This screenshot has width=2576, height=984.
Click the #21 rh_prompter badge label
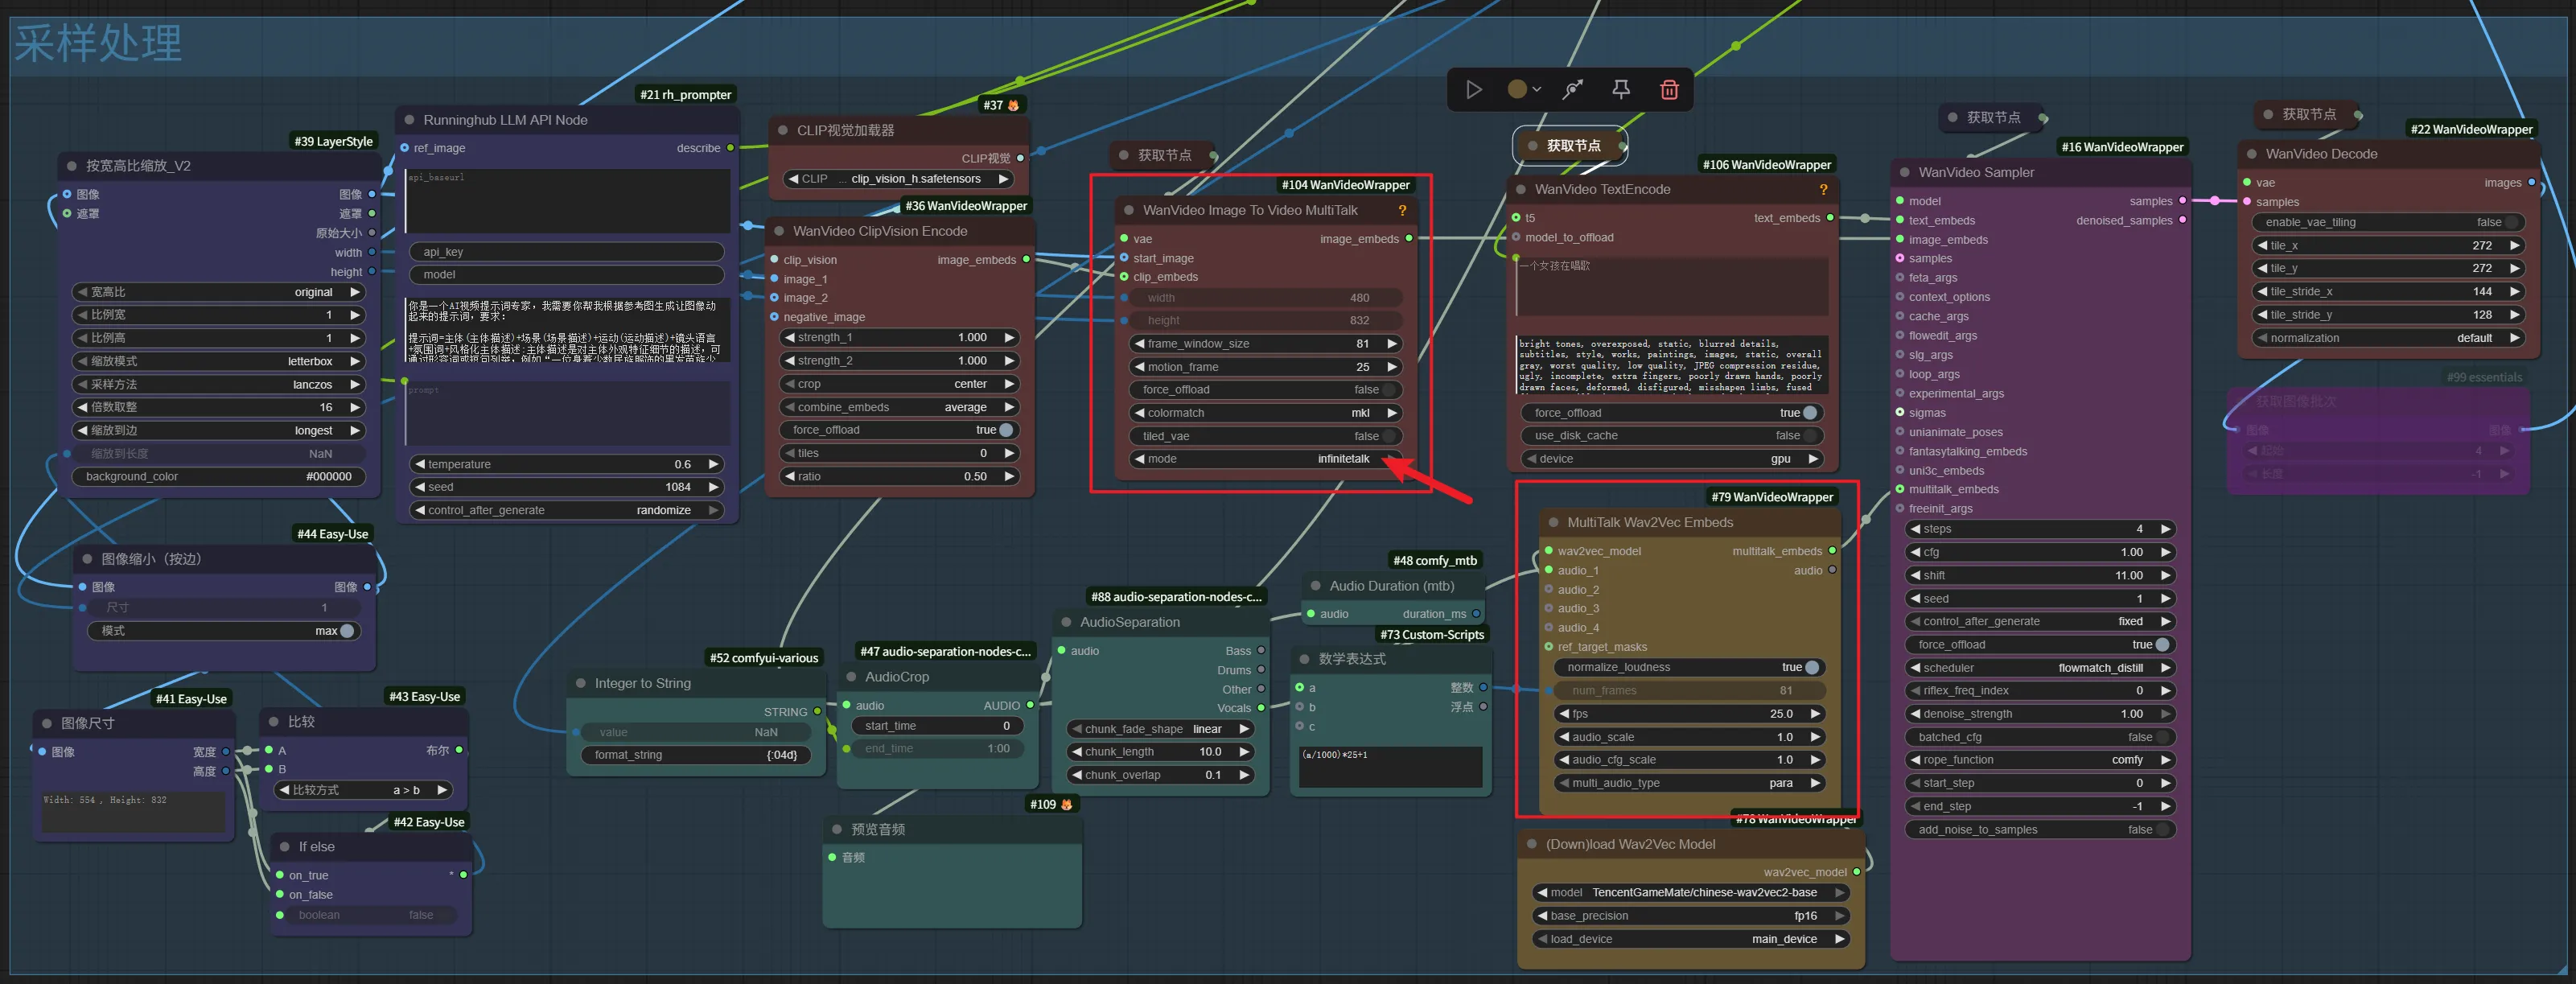click(x=685, y=95)
